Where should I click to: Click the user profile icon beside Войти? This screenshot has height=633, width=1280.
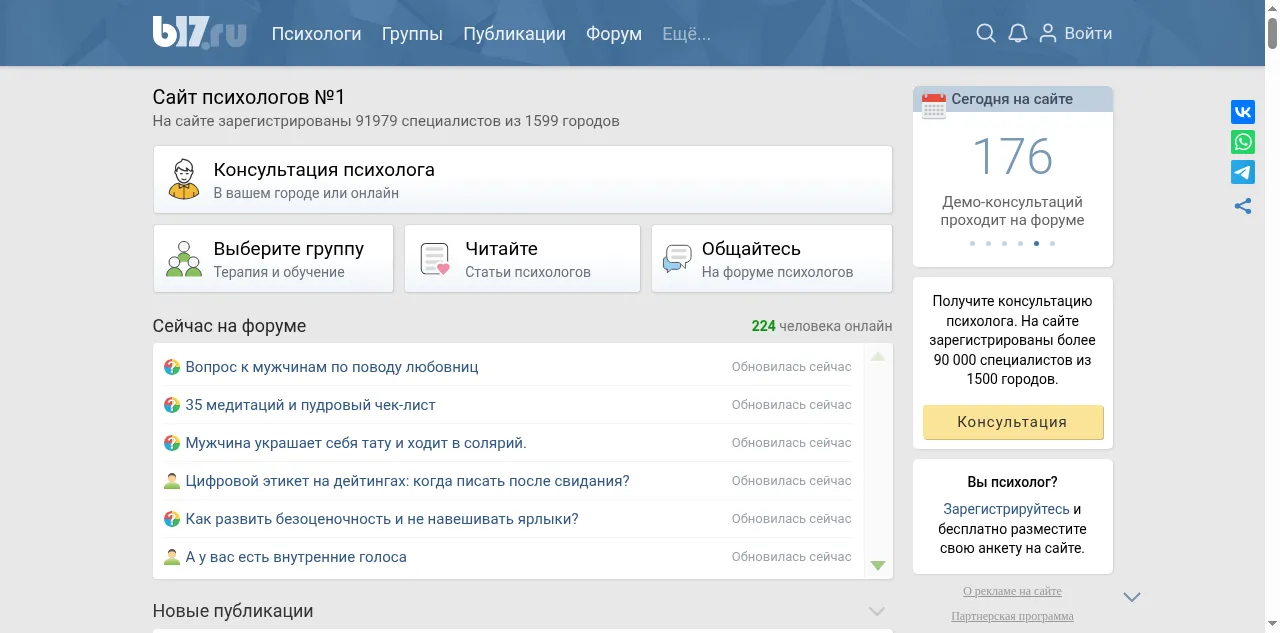tap(1048, 33)
